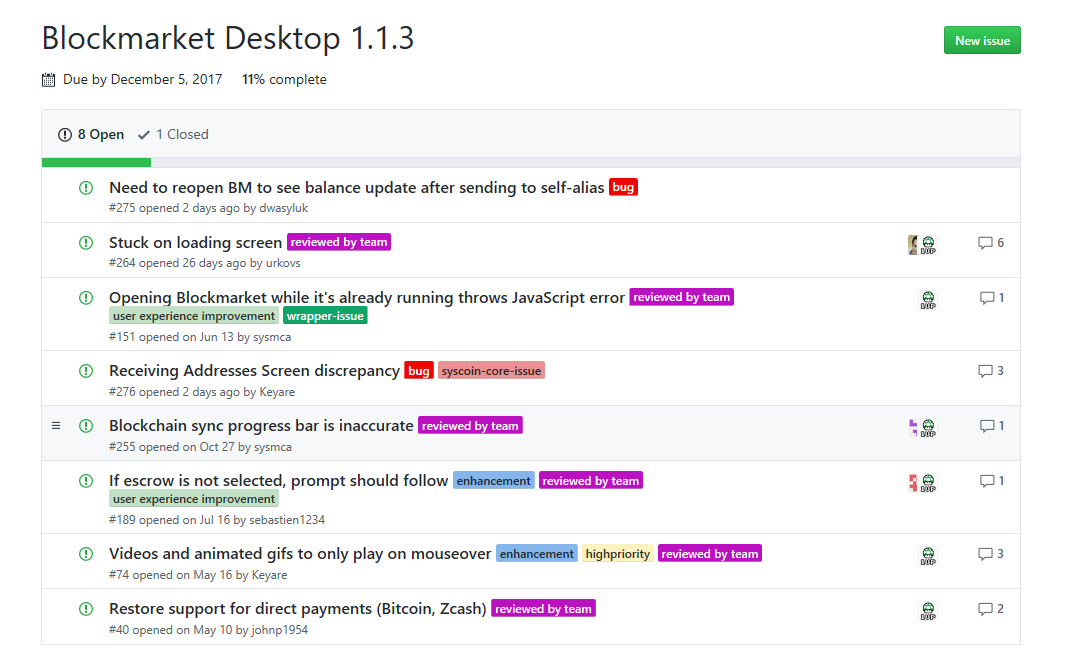Open Videos and animated gifs issue

(x=300, y=554)
